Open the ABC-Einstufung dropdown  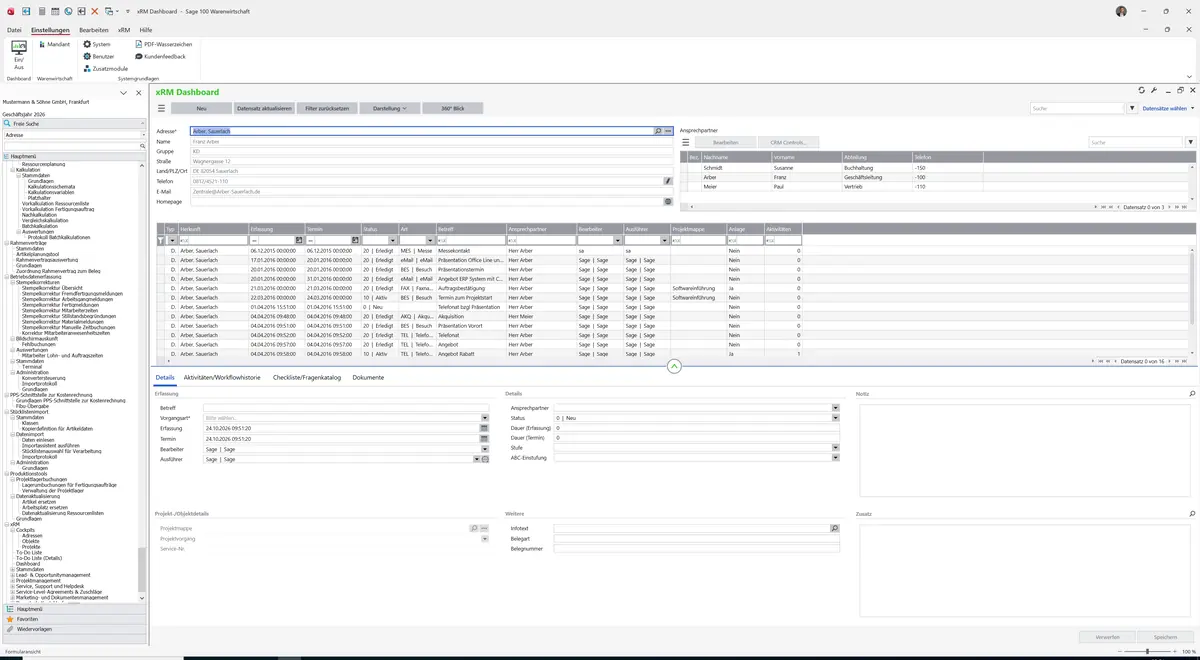835,458
